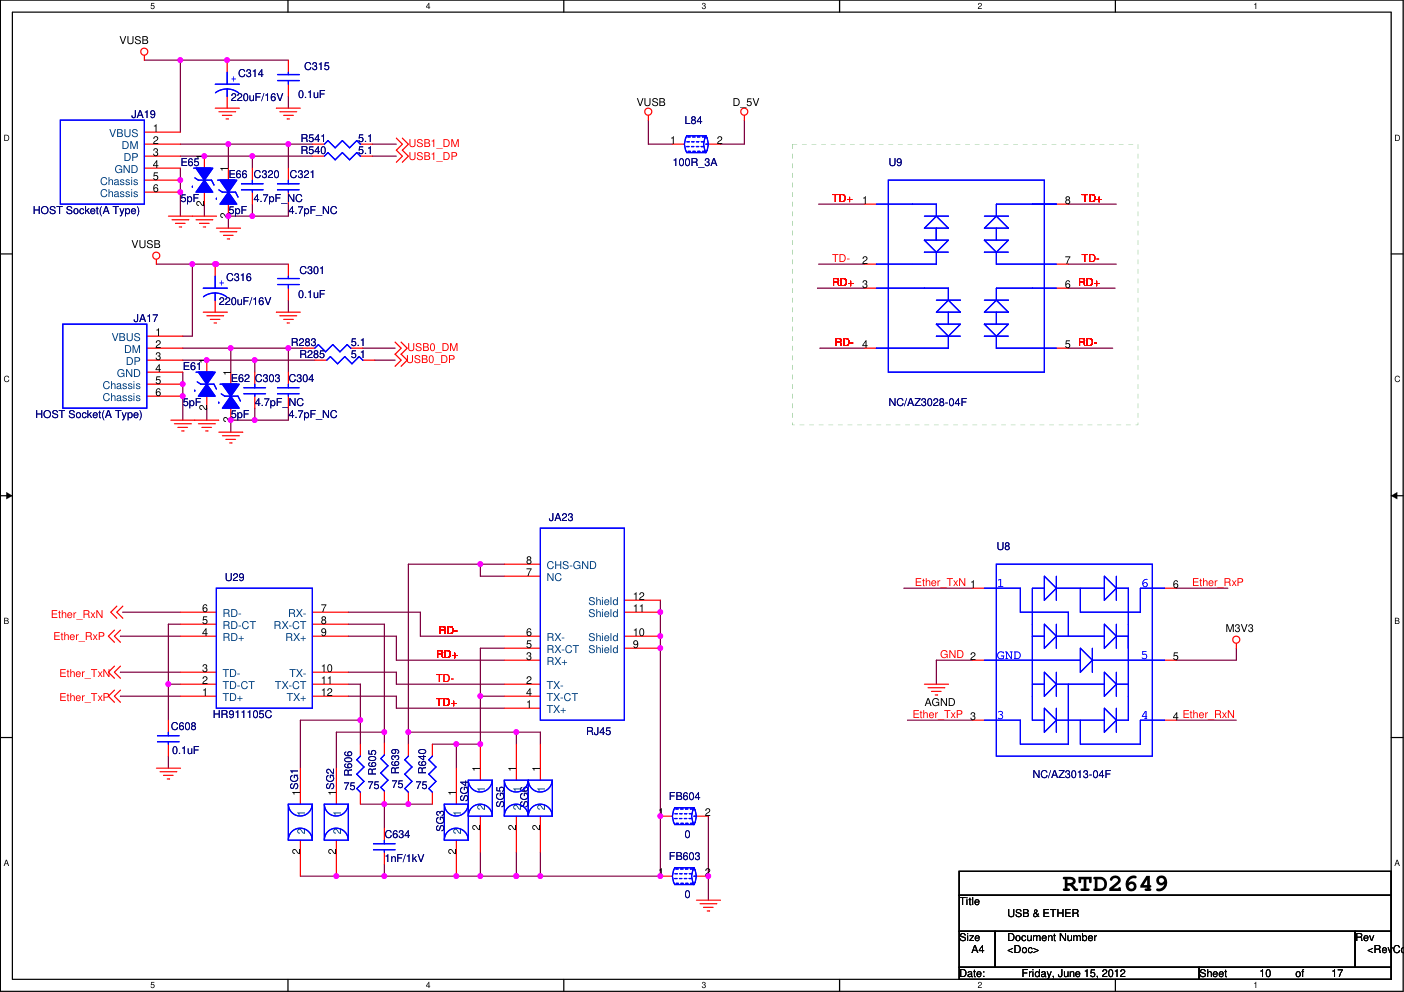Click the HR911105C part value text
This screenshot has width=1404, height=992.
[x=243, y=715]
